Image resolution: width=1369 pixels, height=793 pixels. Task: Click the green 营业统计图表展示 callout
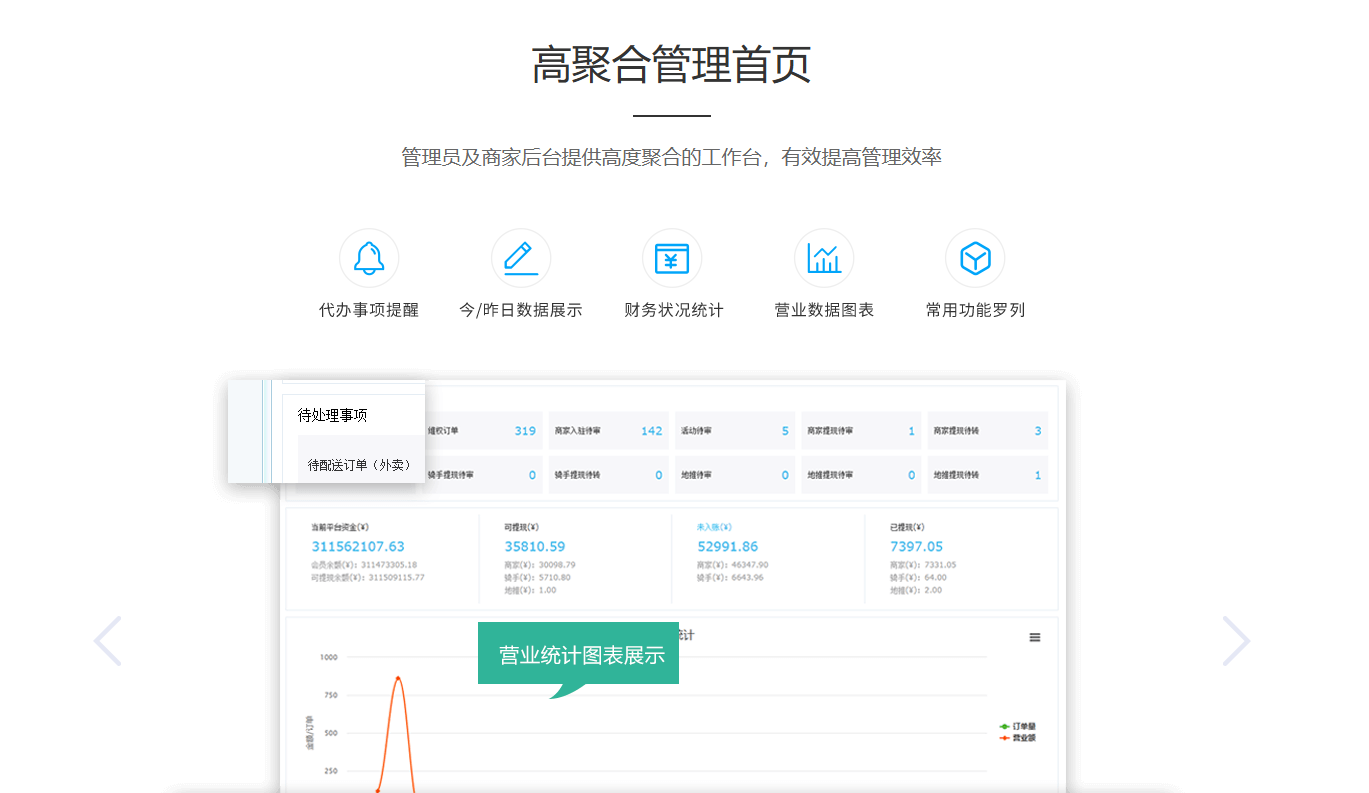[x=580, y=655]
